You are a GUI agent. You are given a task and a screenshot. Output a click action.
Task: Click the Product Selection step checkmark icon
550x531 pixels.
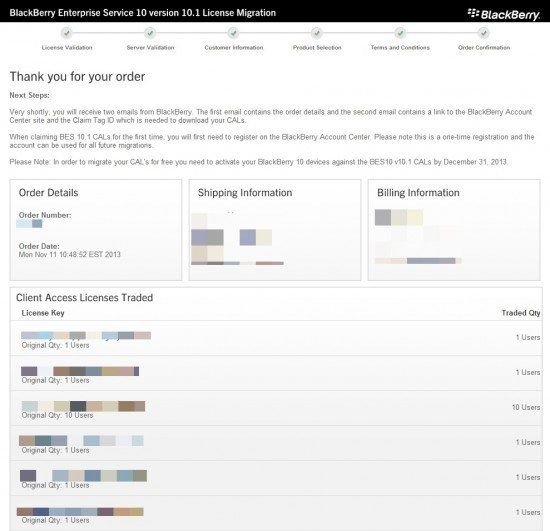tap(317, 33)
